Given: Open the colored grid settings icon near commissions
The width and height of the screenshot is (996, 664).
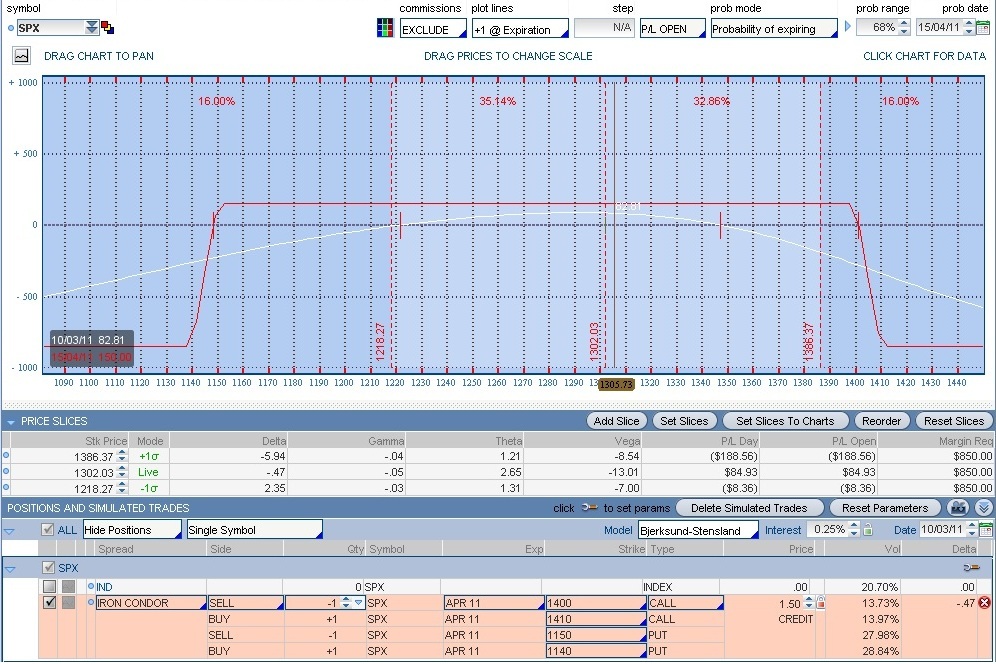Looking at the screenshot, I should pyautogui.click(x=385, y=28).
